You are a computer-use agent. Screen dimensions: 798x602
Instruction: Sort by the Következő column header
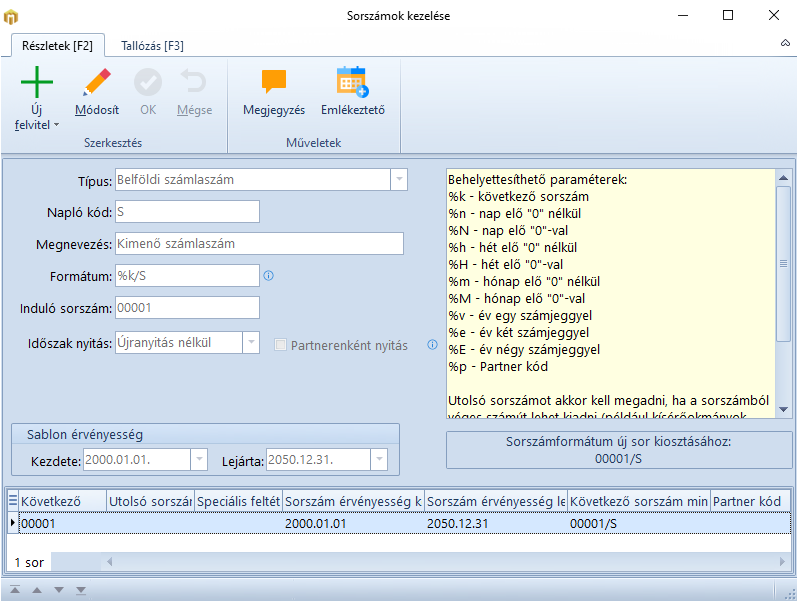pos(62,501)
